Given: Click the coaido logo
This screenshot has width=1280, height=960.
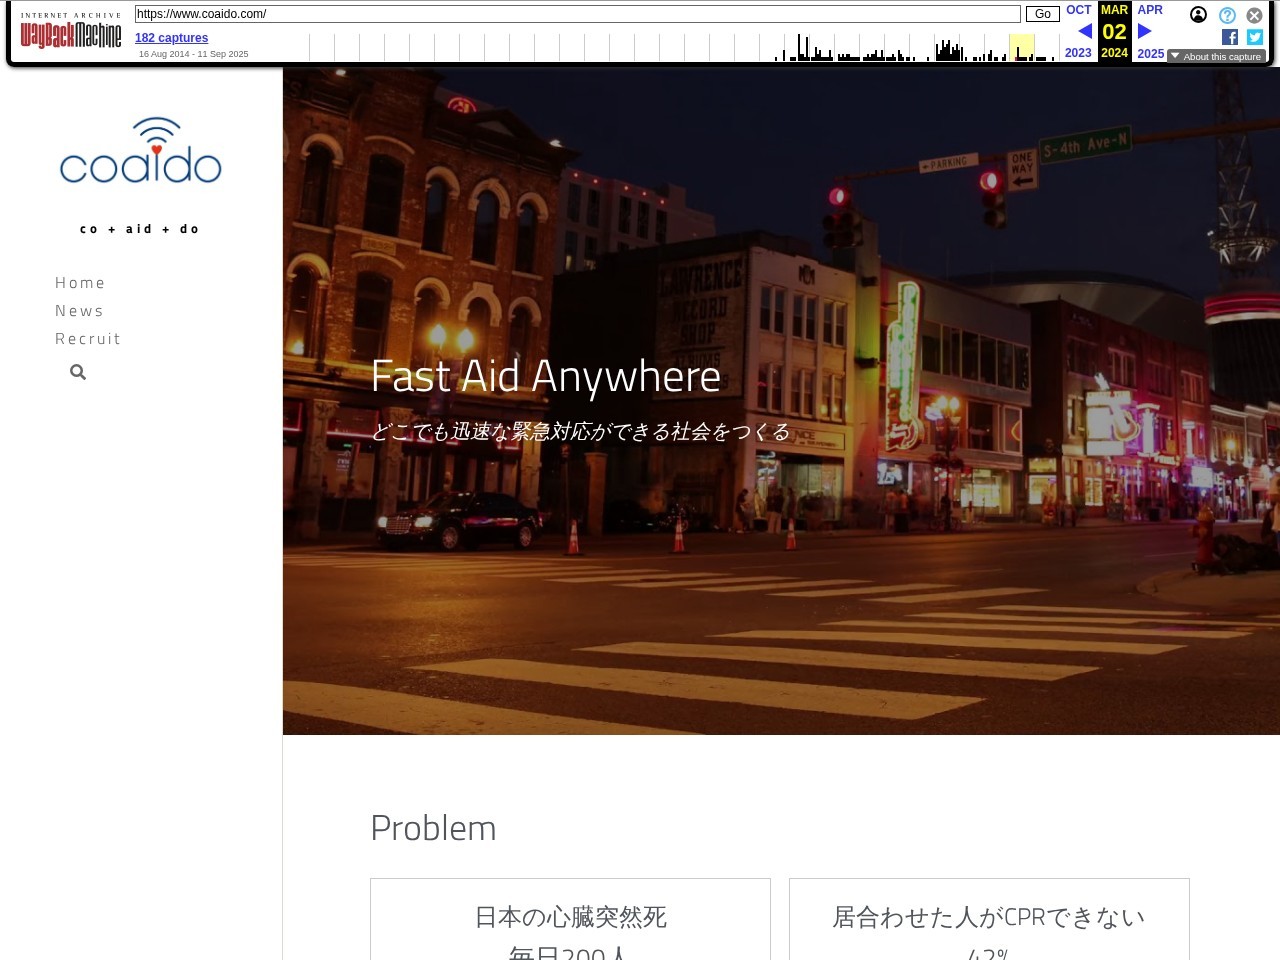Looking at the screenshot, I should pyautogui.click(x=141, y=152).
